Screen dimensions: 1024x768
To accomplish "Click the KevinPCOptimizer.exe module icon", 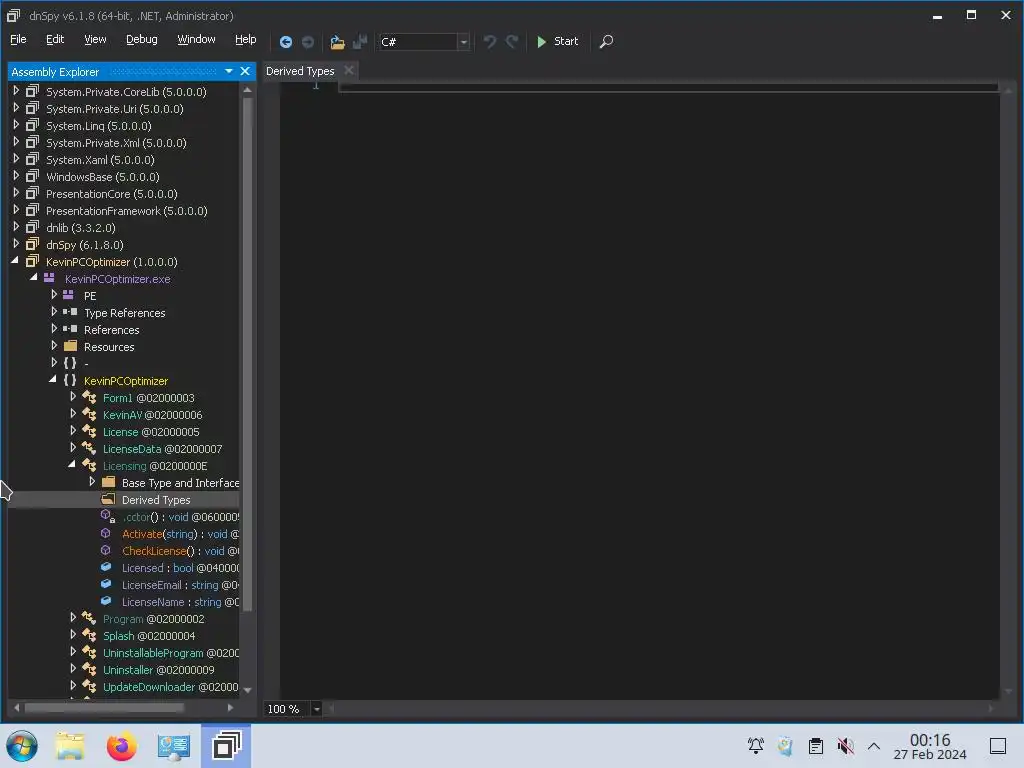I will pyautogui.click(x=49, y=278).
